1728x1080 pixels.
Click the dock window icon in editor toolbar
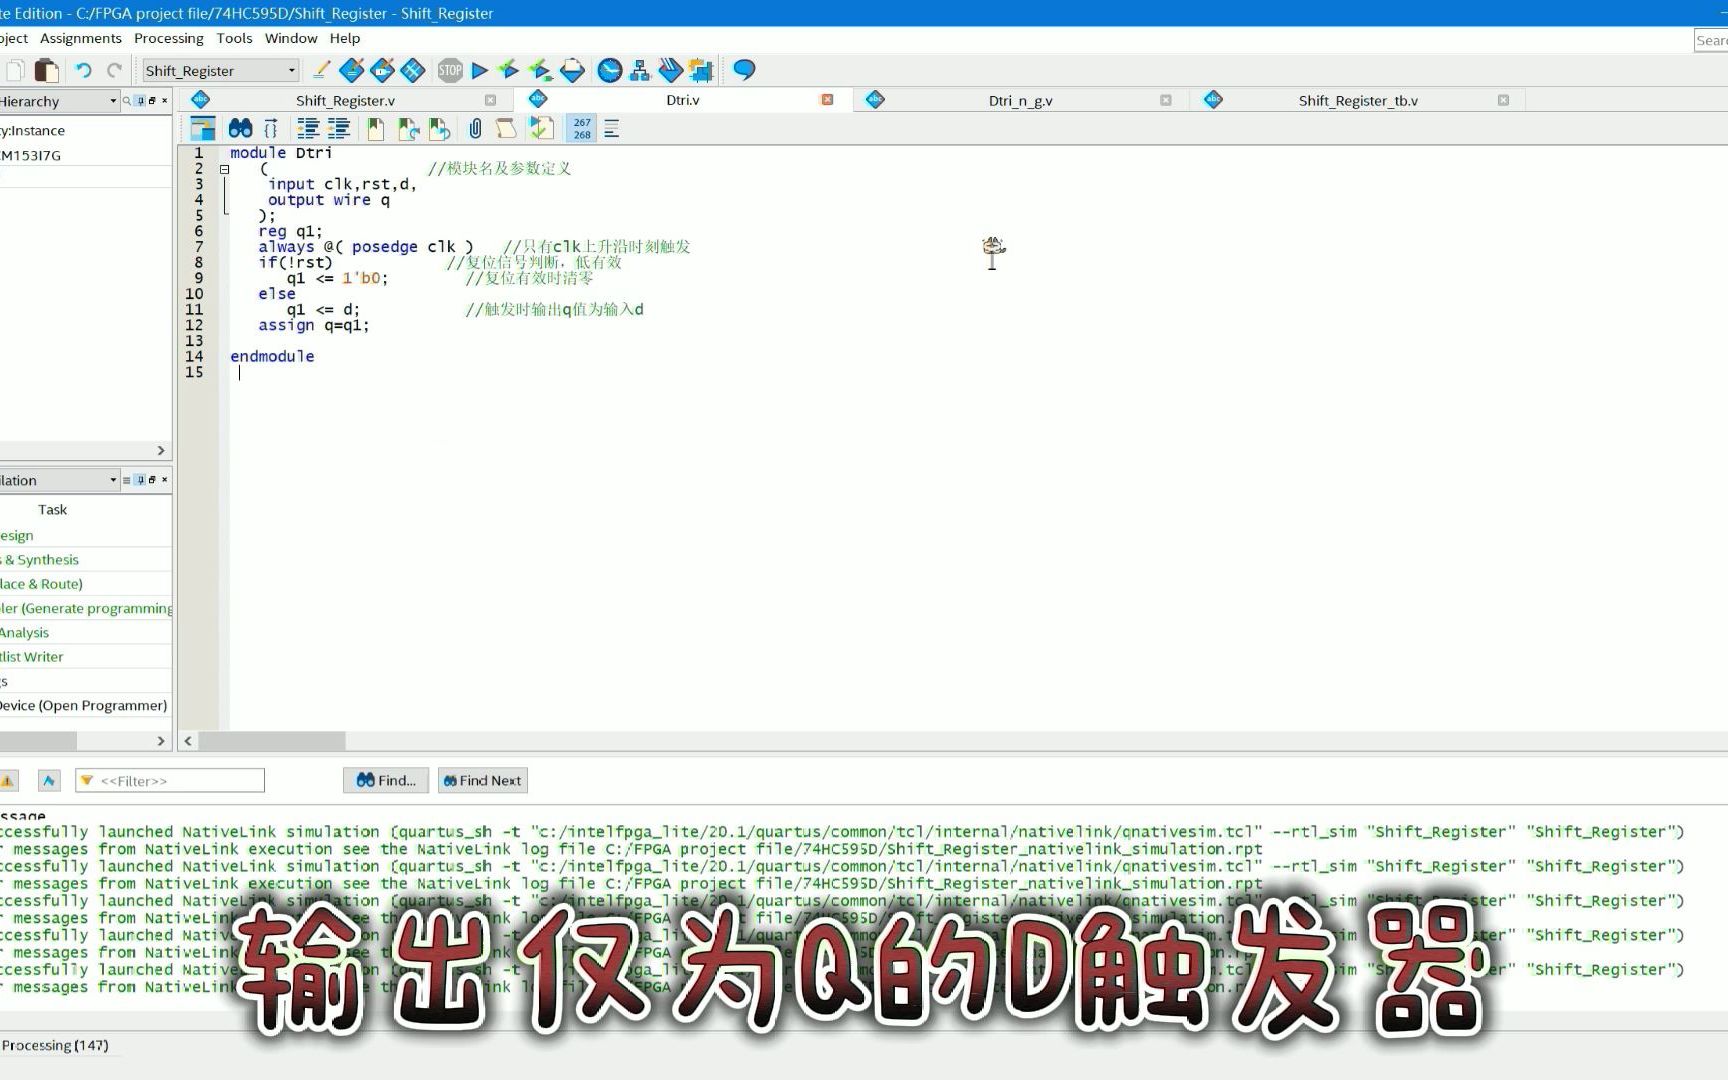(x=203, y=128)
